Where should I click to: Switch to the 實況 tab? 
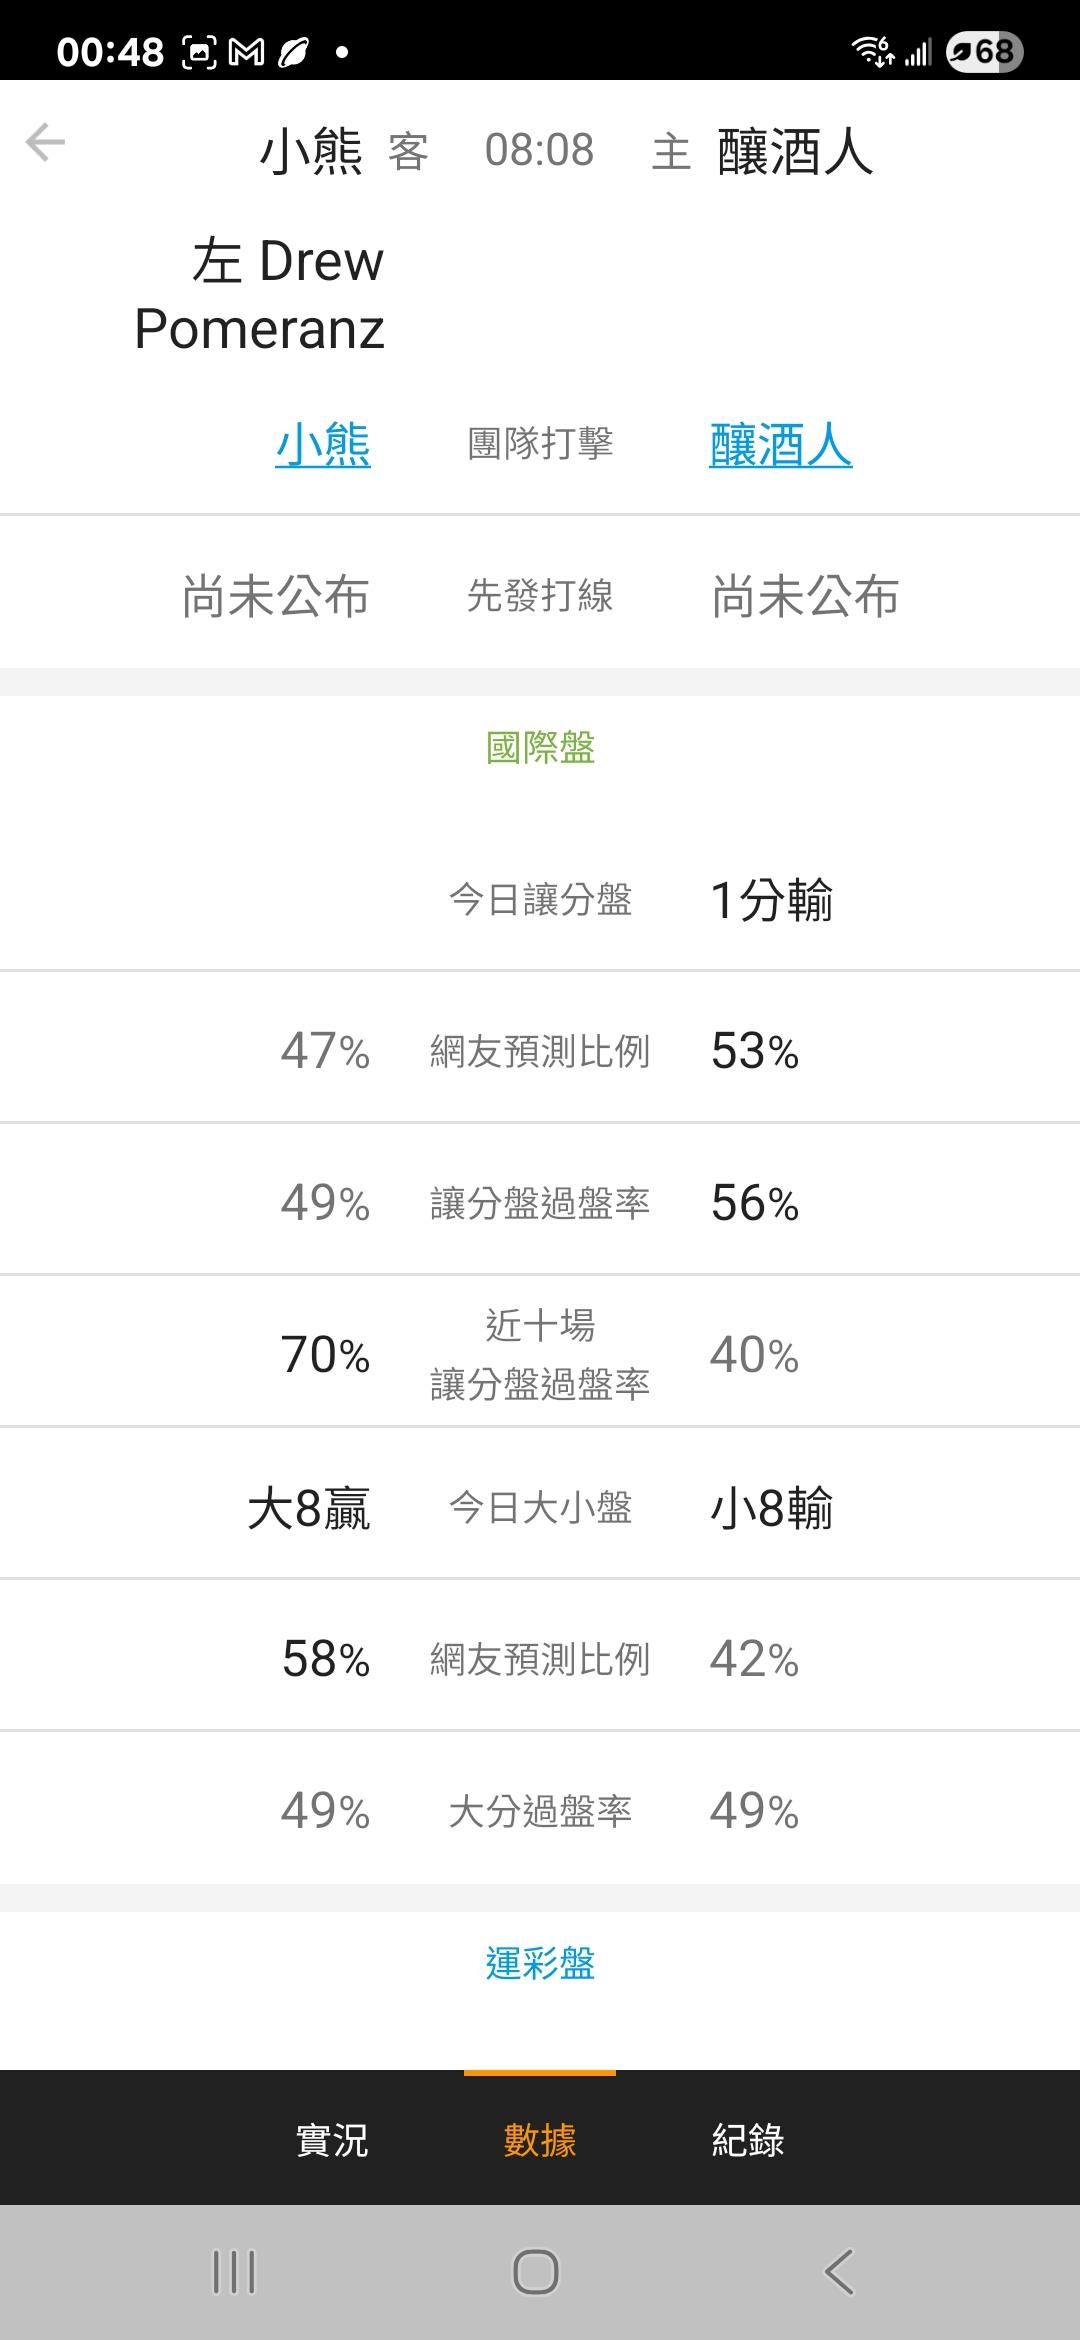click(332, 2140)
